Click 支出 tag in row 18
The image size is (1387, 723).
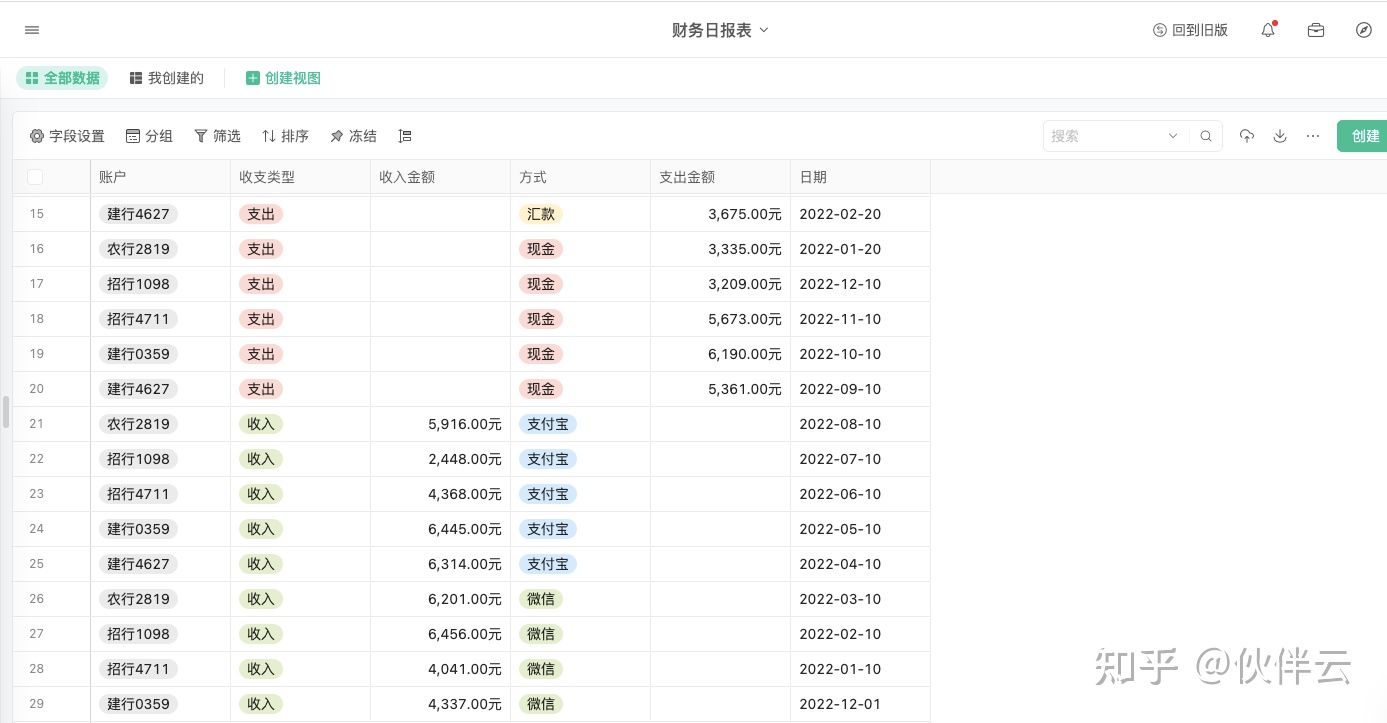point(261,319)
